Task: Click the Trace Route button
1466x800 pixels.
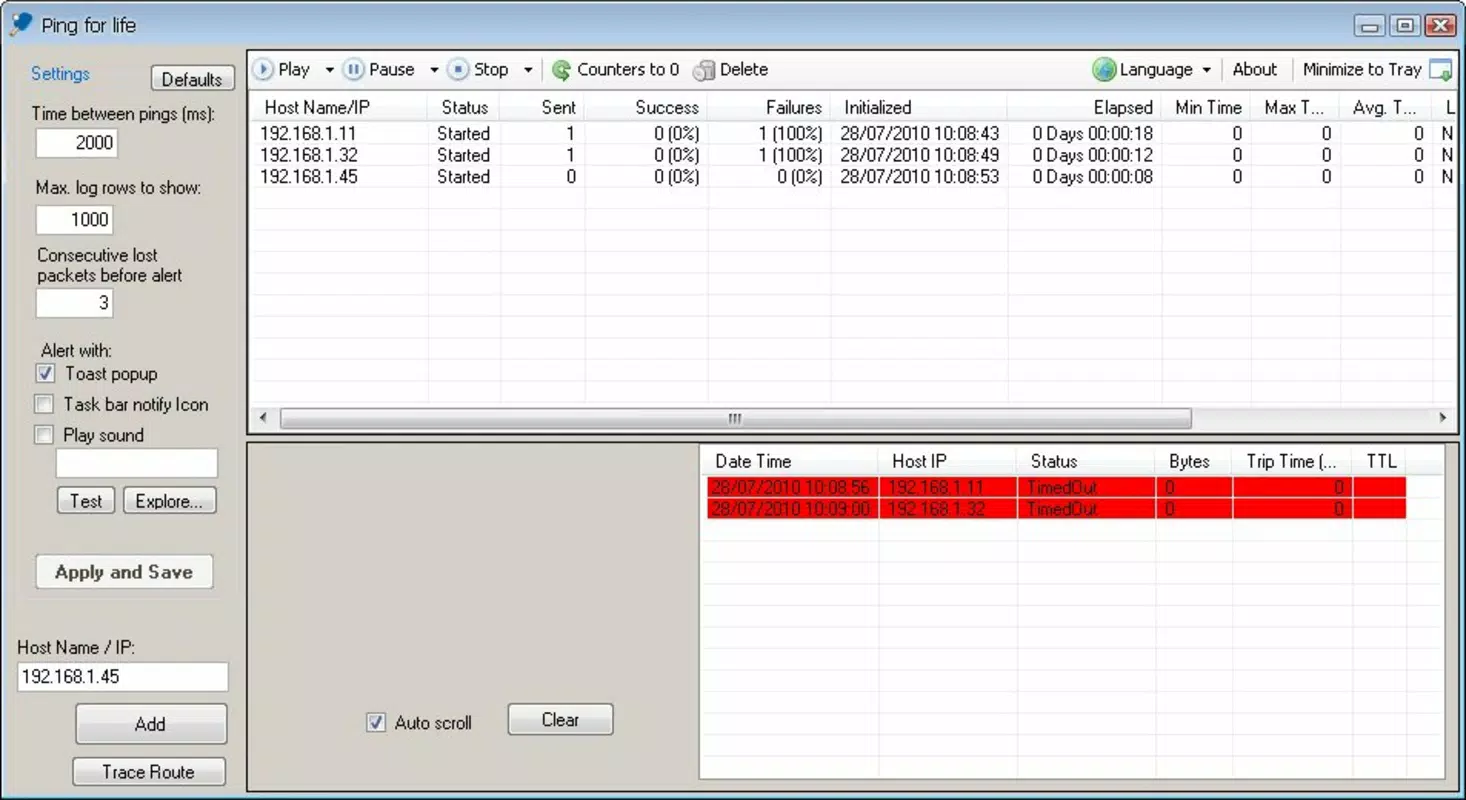Action: (x=149, y=772)
